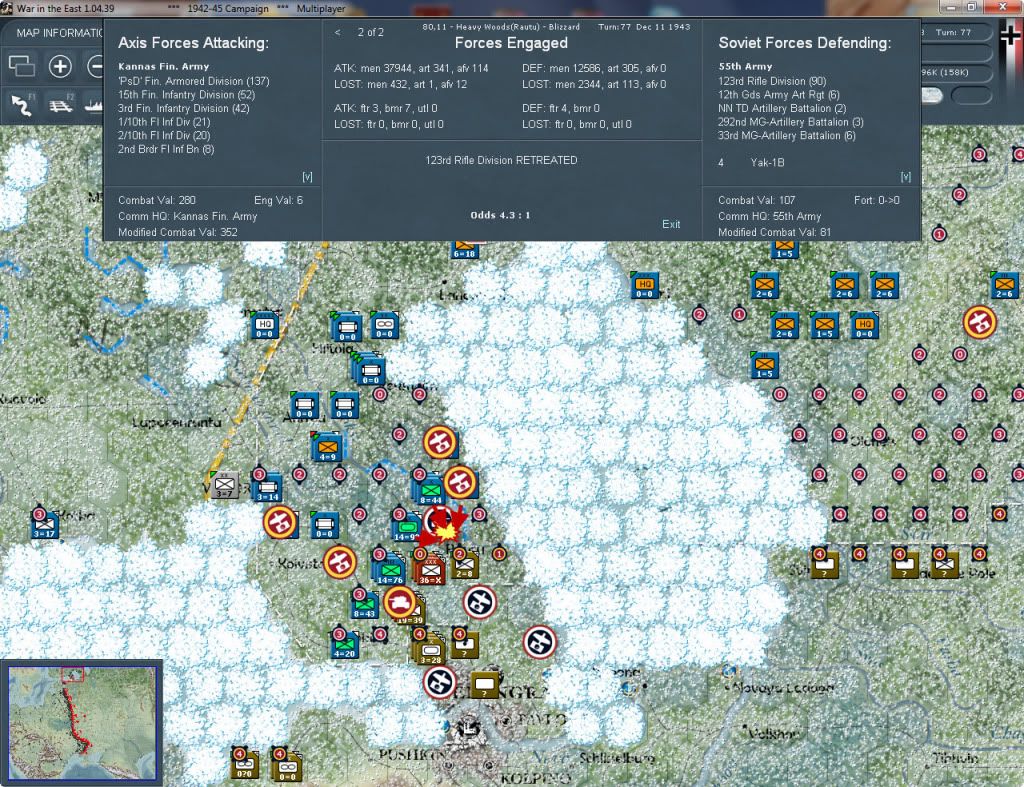Expand the Soviet defender list with [v]

click(906, 176)
